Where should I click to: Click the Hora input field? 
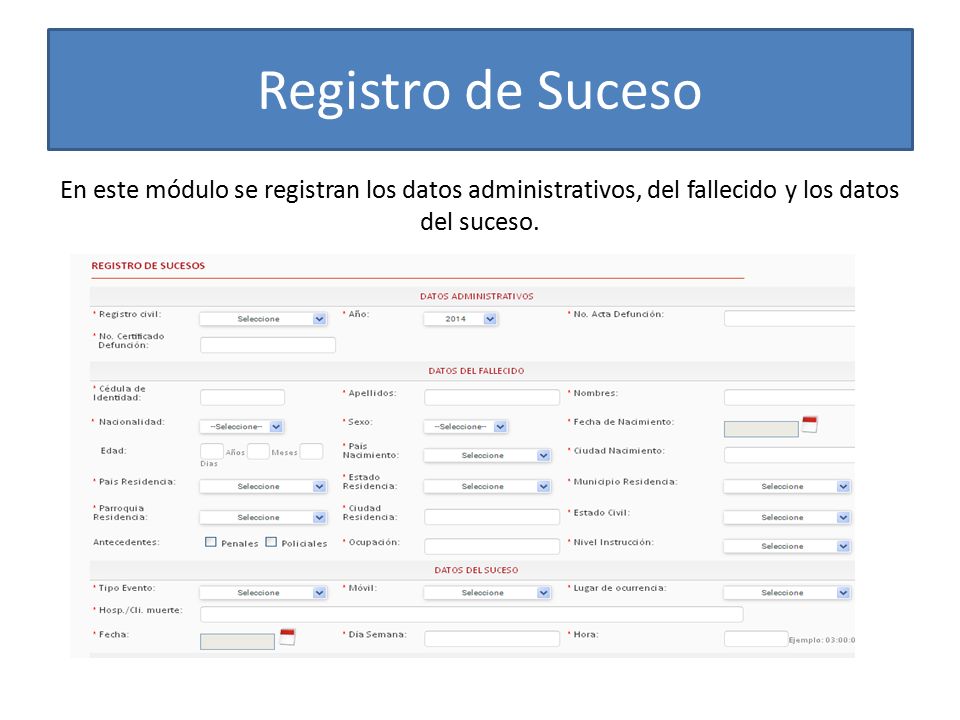756,639
